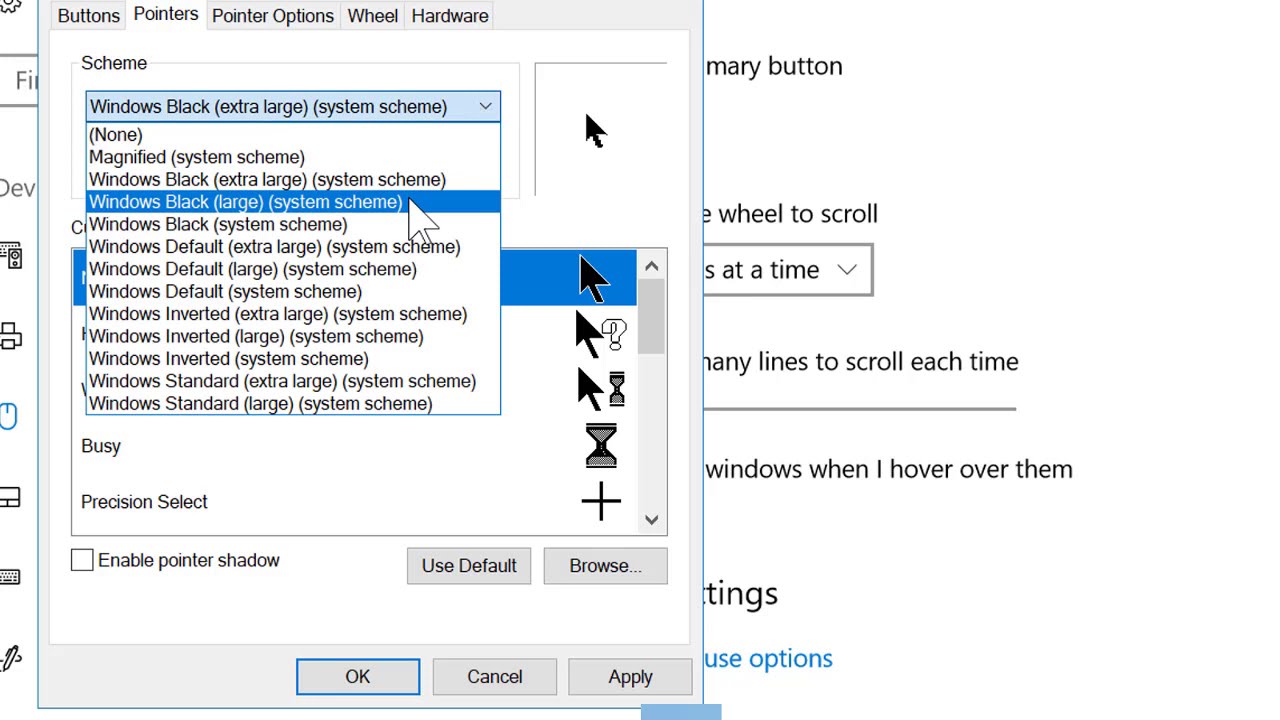Select the Pointers tab
Screen dimensions: 1280x720
tap(166, 15)
